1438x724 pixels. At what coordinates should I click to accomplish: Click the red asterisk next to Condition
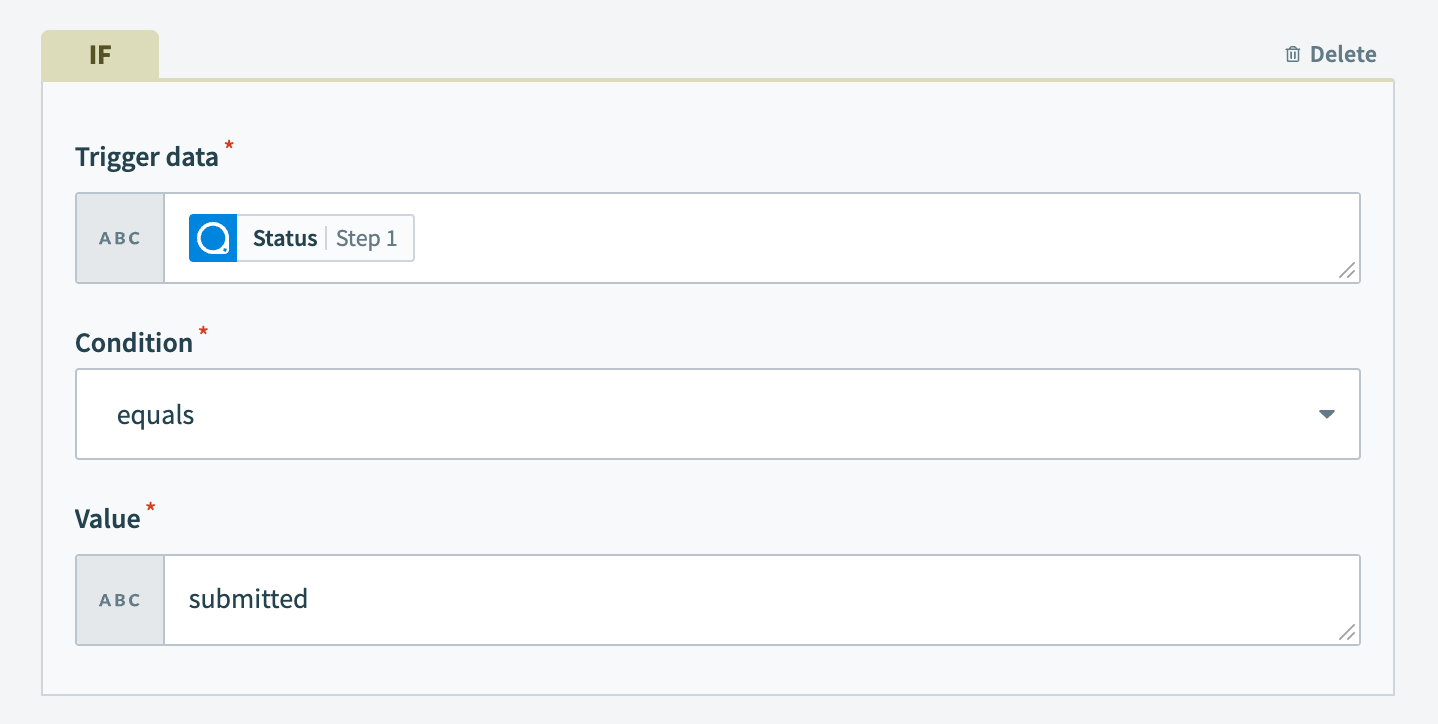click(204, 332)
